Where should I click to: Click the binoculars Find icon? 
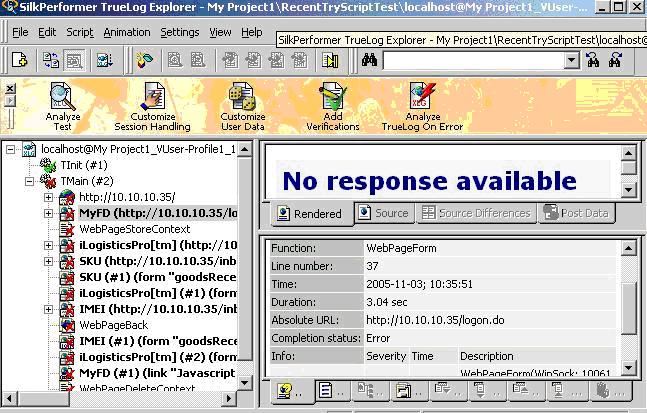[x=369, y=60]
